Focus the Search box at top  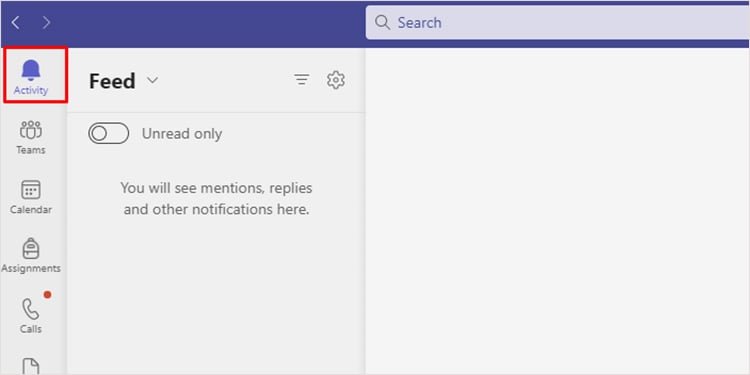(558, 22)
